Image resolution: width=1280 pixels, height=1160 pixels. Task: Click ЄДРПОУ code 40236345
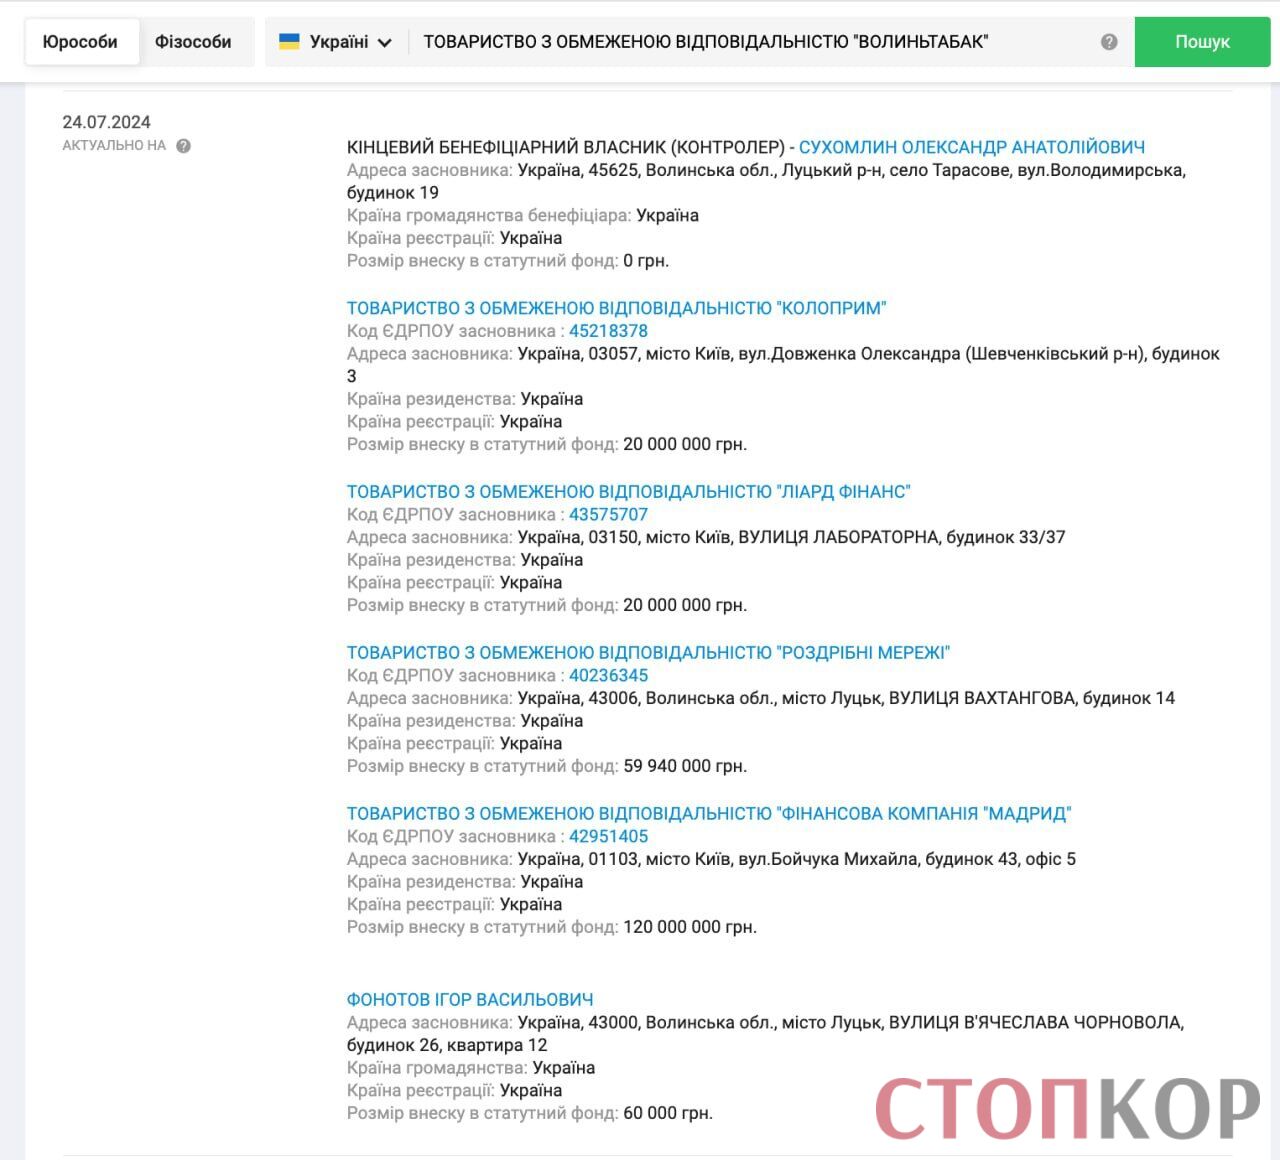pyautogui.click(x=608, y=676)
